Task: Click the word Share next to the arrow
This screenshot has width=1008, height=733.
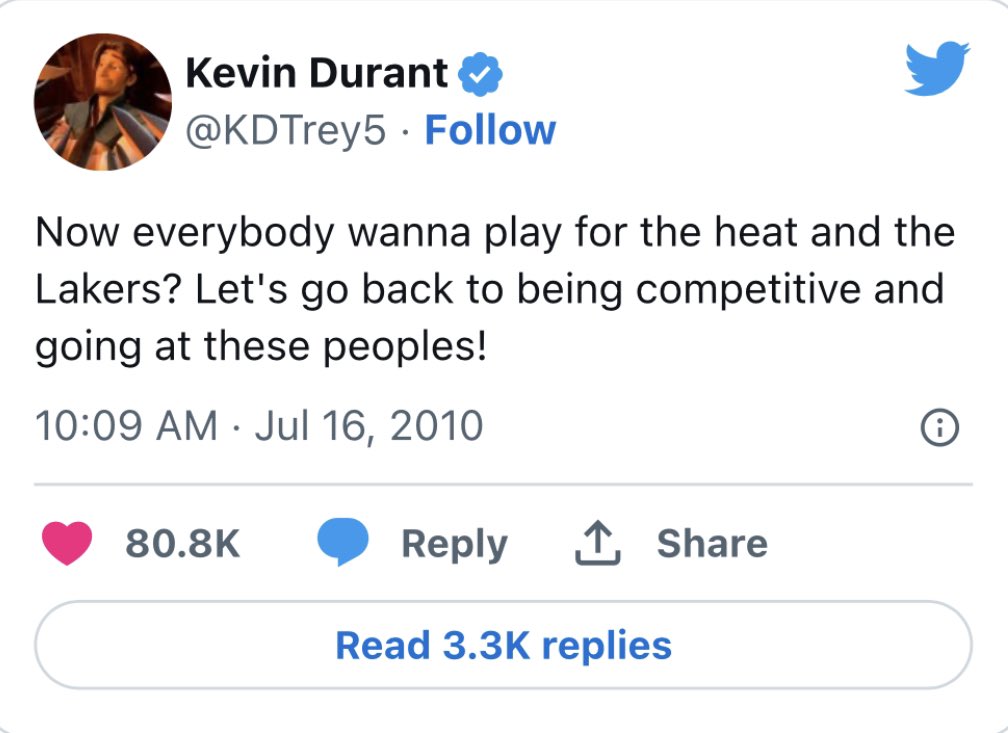Action: pyautogui.click(x=713, y=543)
